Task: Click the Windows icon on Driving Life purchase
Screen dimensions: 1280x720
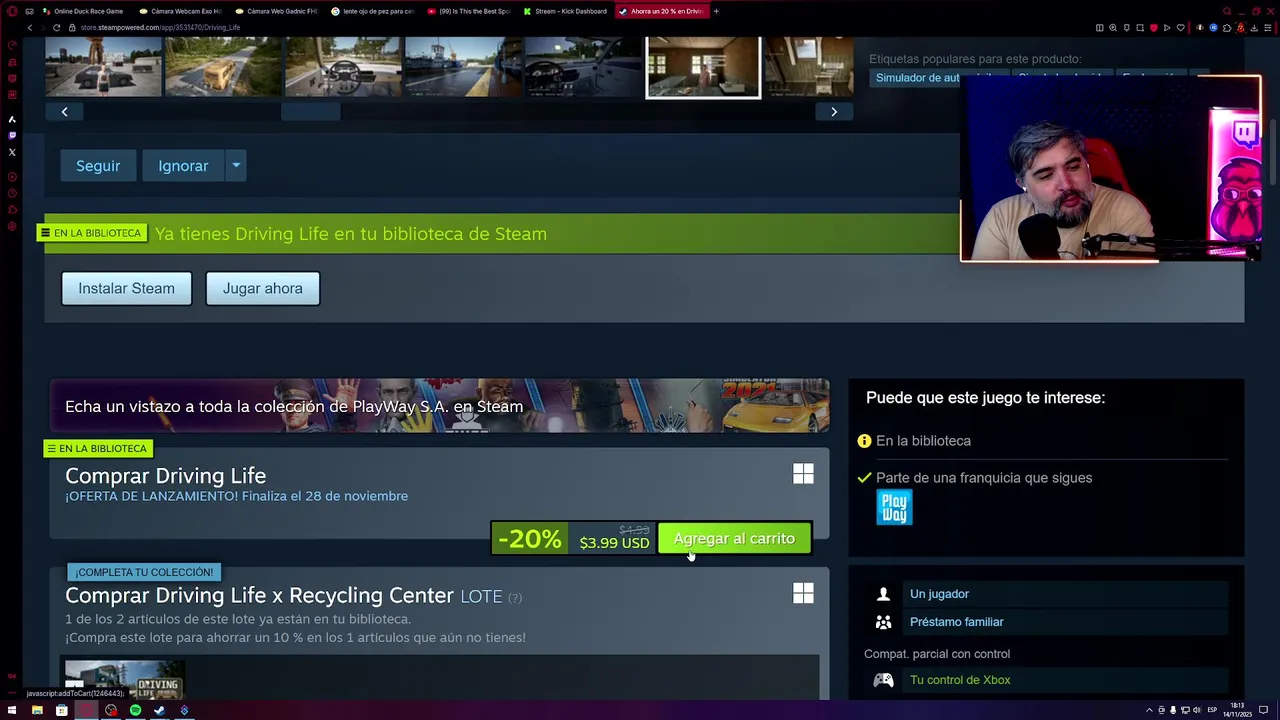Action: pos(803,474)
